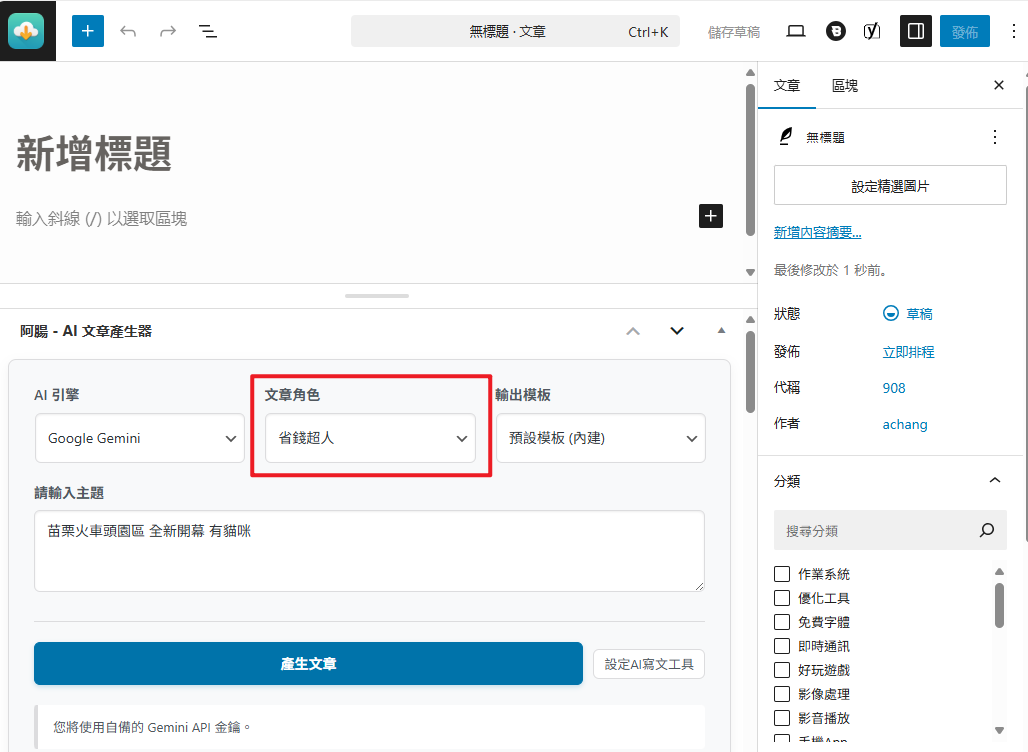Open the AI 引擎 Google Gemini dropdown
Image resolution: width=1028 pixels, height=752 pixels.
(140, 438)
